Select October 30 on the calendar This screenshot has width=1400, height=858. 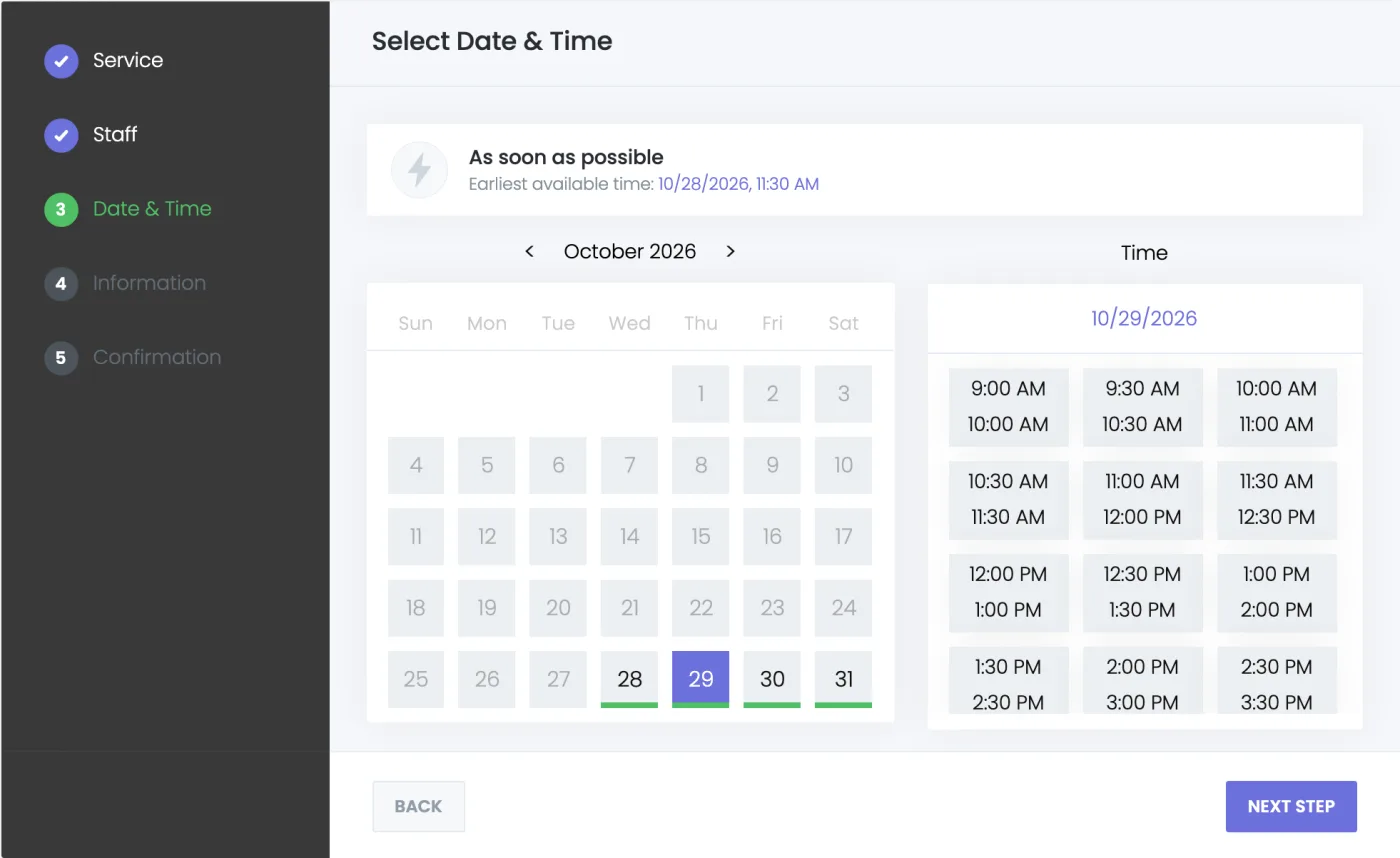click(x=772, y=680)
